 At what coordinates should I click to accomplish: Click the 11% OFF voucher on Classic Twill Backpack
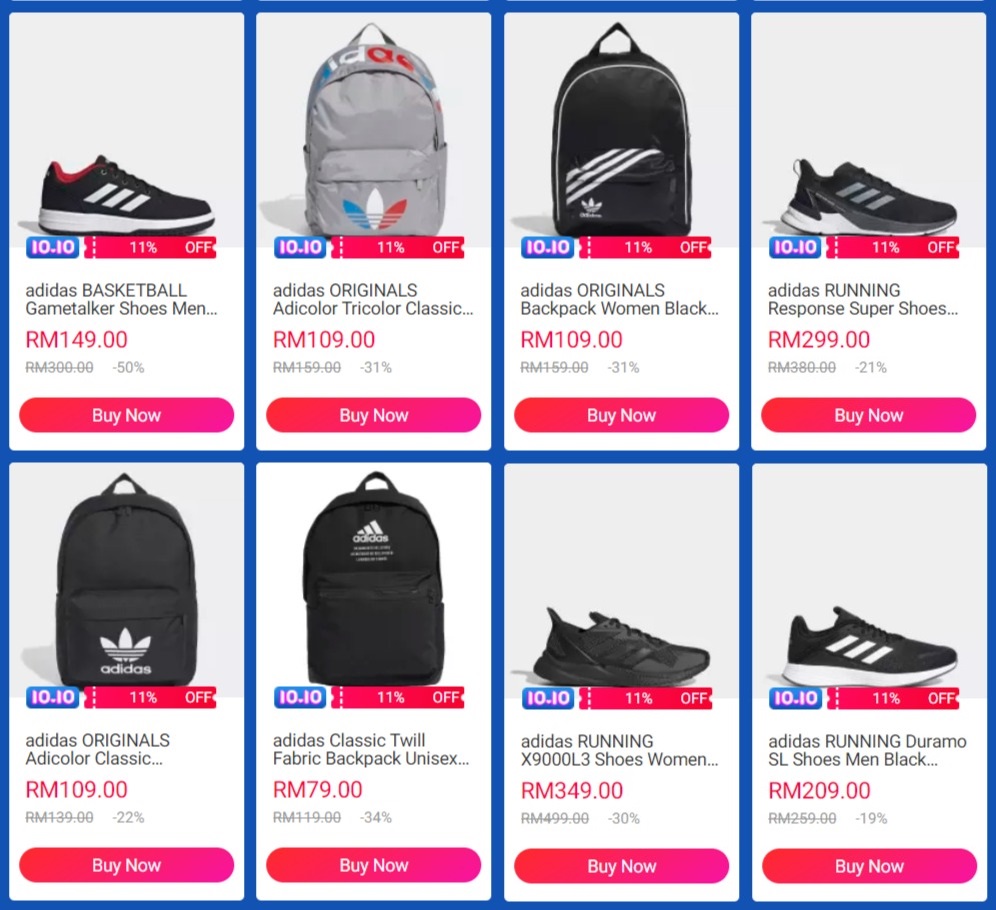pyautogui.click(x=398, y=697)
